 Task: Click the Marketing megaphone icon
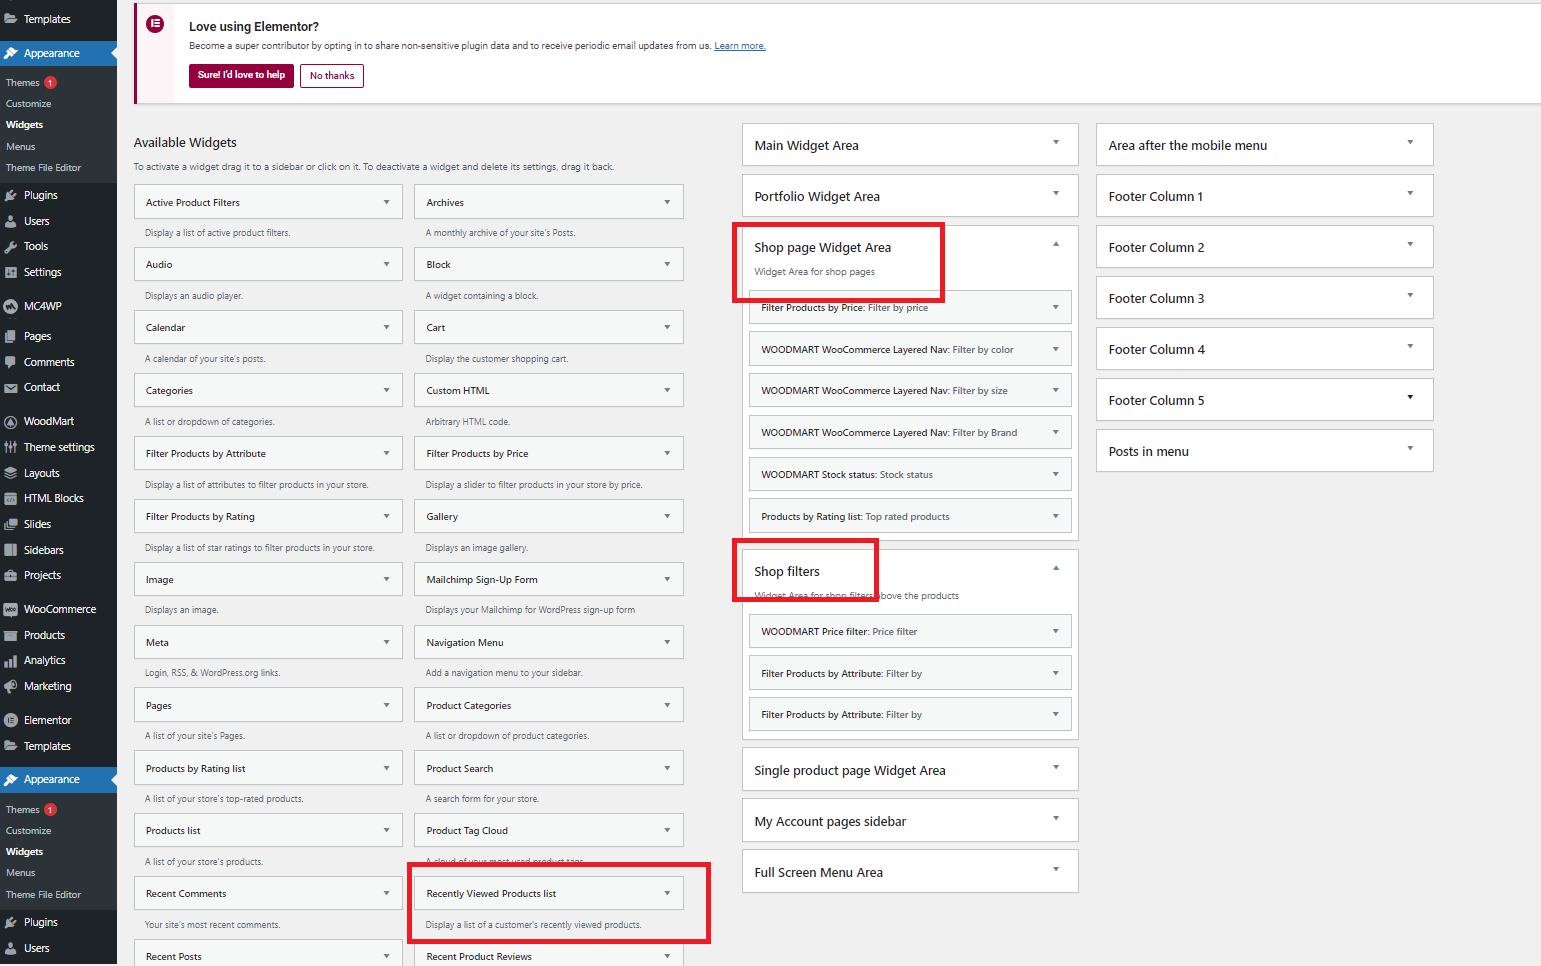point(11,686)
